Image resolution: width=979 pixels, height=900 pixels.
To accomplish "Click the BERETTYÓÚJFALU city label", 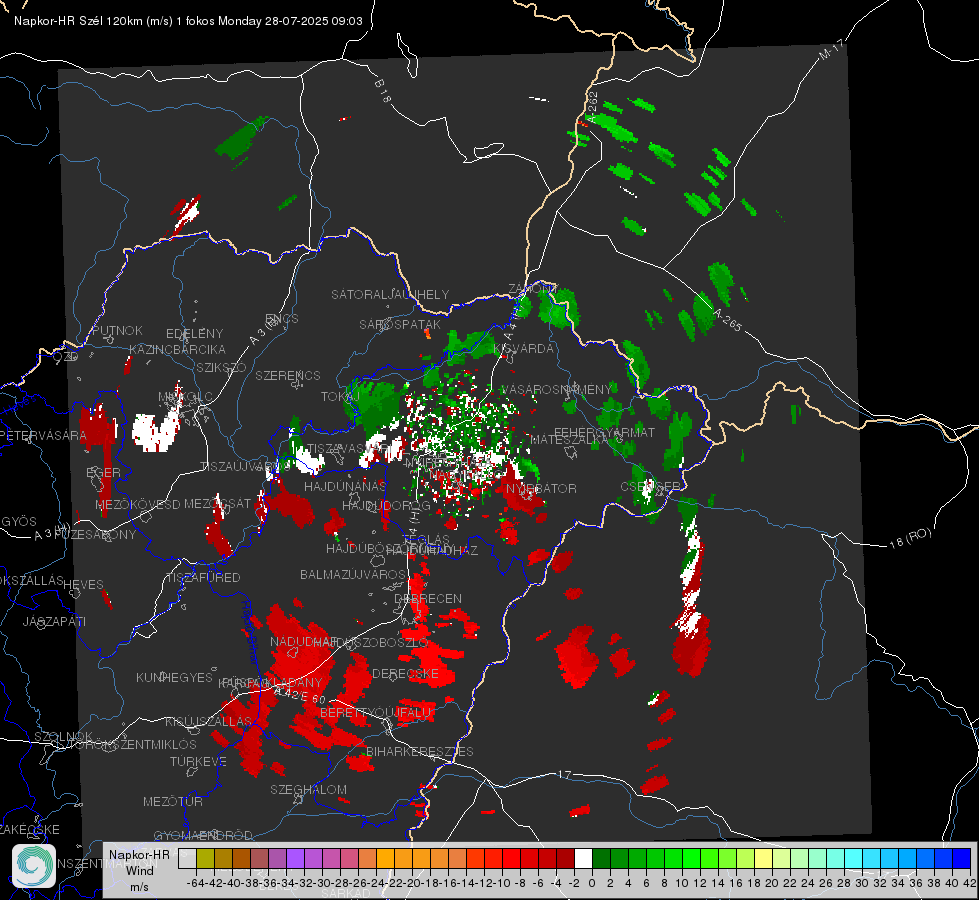I will coord(376,713).
